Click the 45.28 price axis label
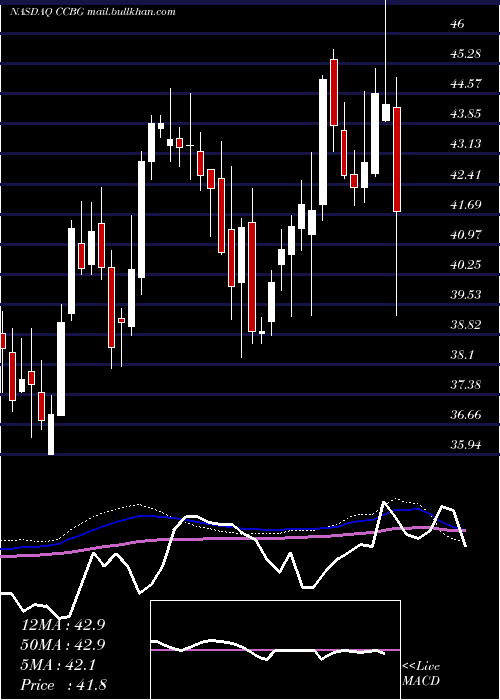Viewport: 500px width, 700px height. point(466,54)
